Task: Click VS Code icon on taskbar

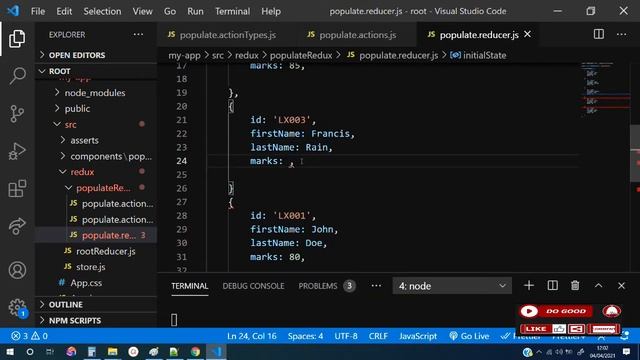Action: [216, 351]
